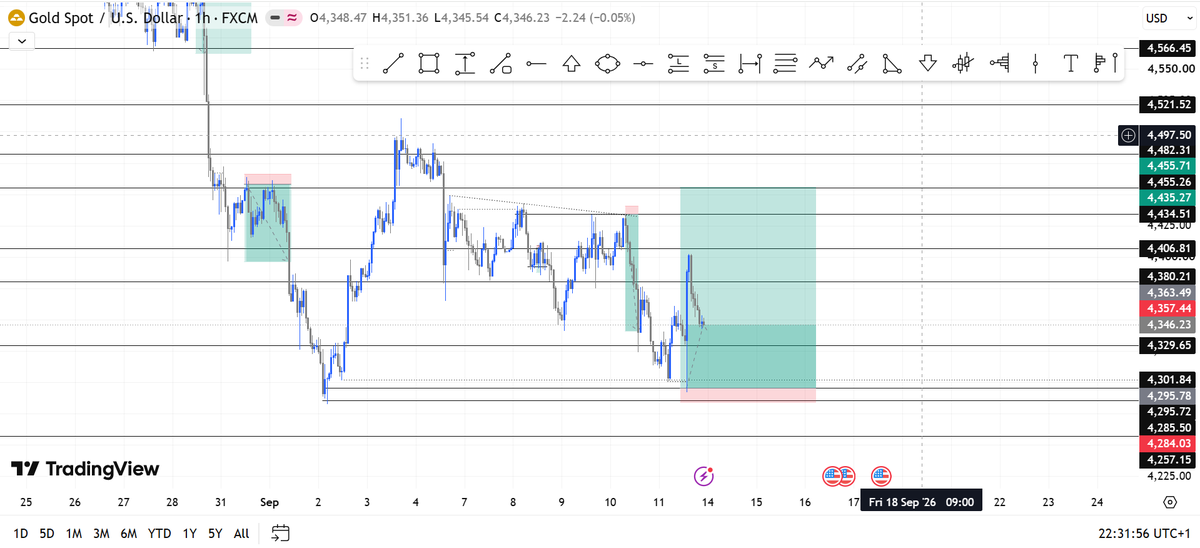Set chart range to 1D
The width and height of the screenshot is (1200, 548).
tap(19, 533)
